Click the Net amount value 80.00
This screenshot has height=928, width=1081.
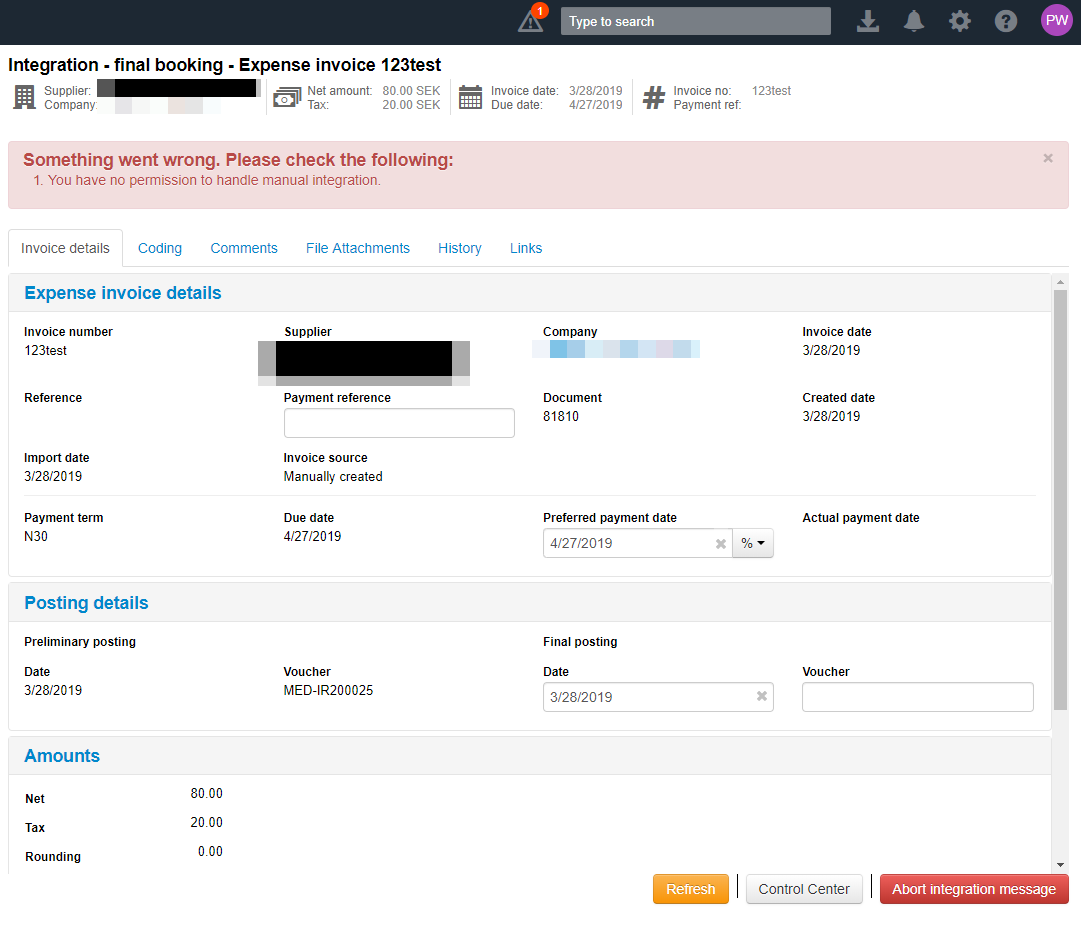pyautogui.click(x=207, y=794)
